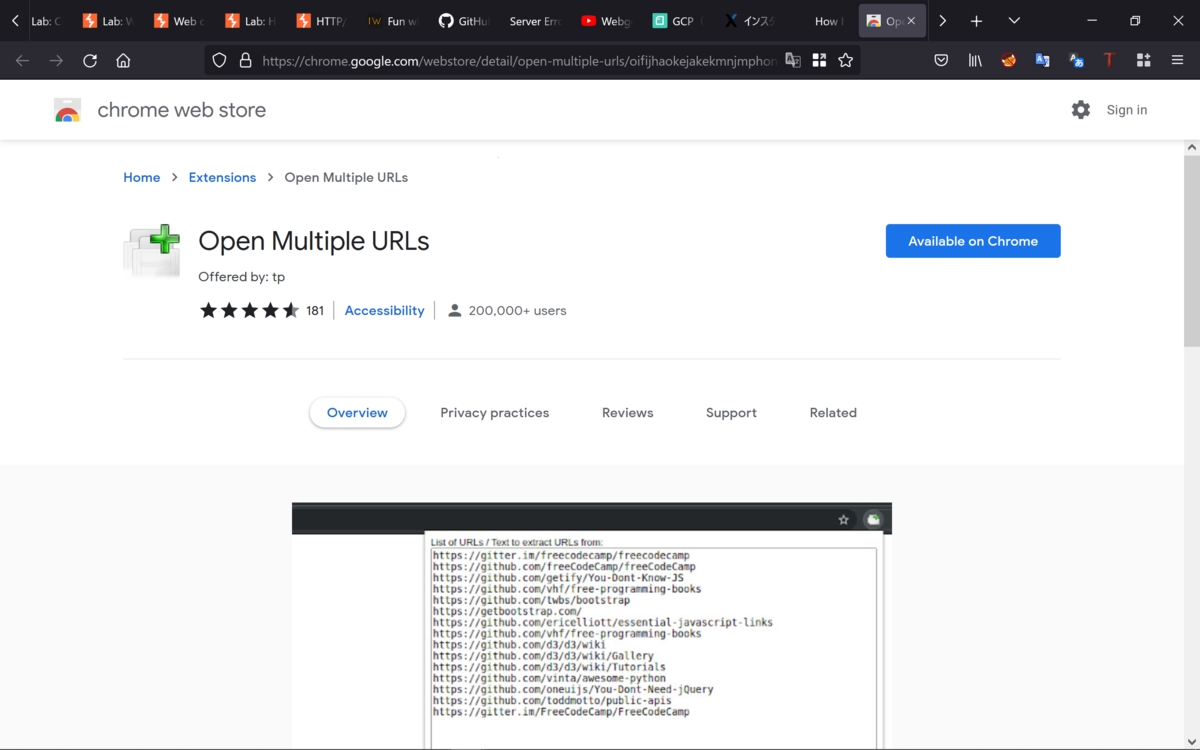The width and height of the screenshot is (1200, 750).
Task: Save page to Pocket
Action: (x=941, y=61)
